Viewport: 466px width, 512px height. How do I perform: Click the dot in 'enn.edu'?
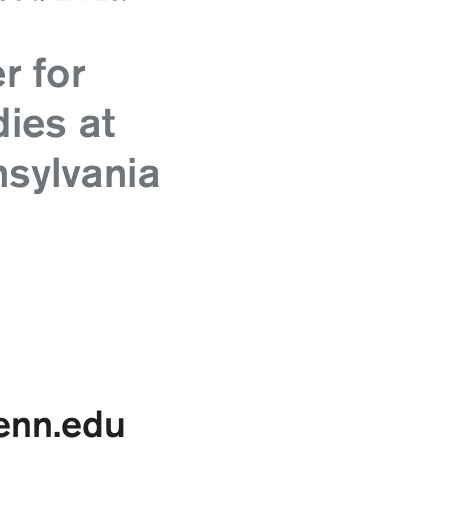coord(57,434)
